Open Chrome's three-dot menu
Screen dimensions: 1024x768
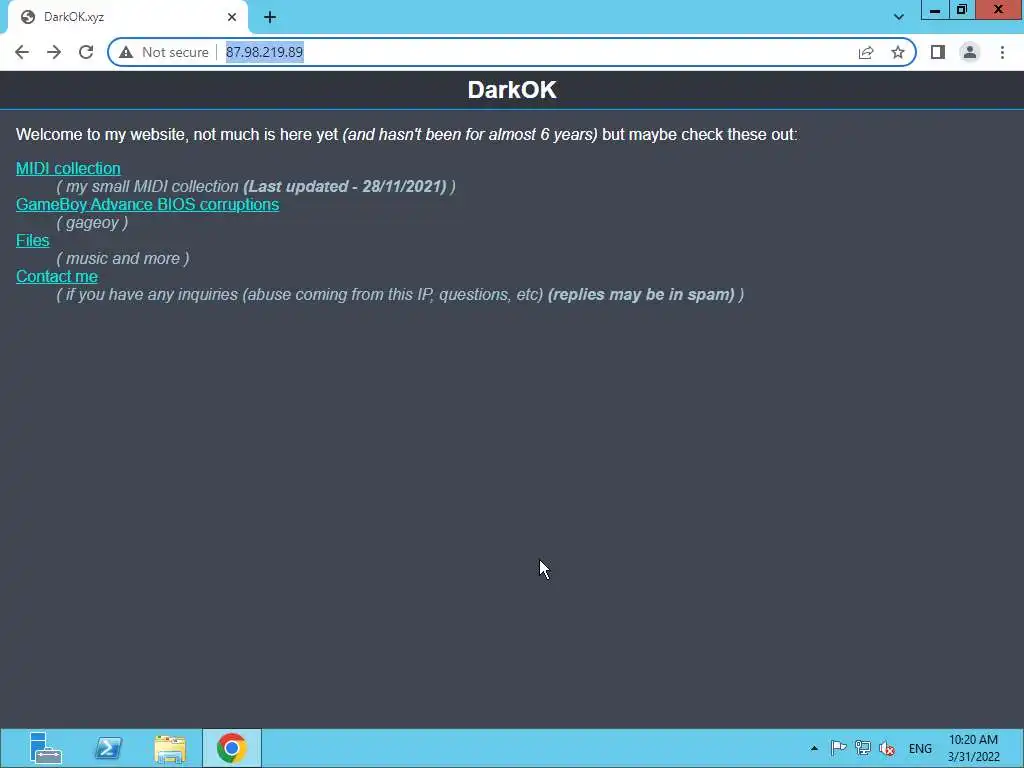point(1002,52)
